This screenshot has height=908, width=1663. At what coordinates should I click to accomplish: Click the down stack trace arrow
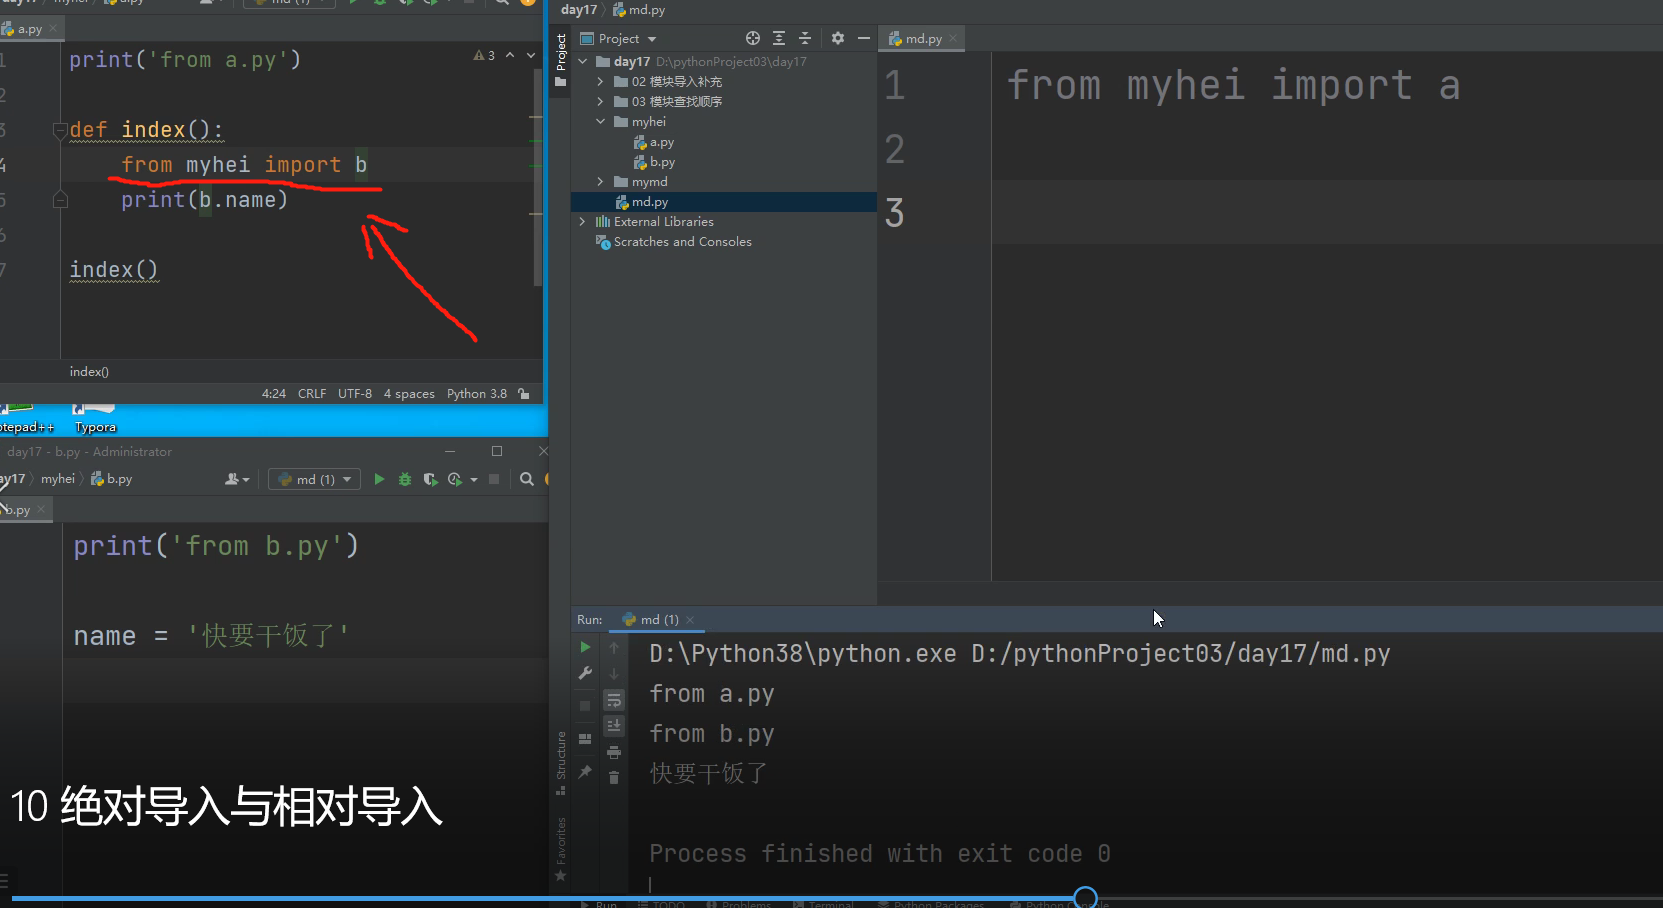click(614, 673)
